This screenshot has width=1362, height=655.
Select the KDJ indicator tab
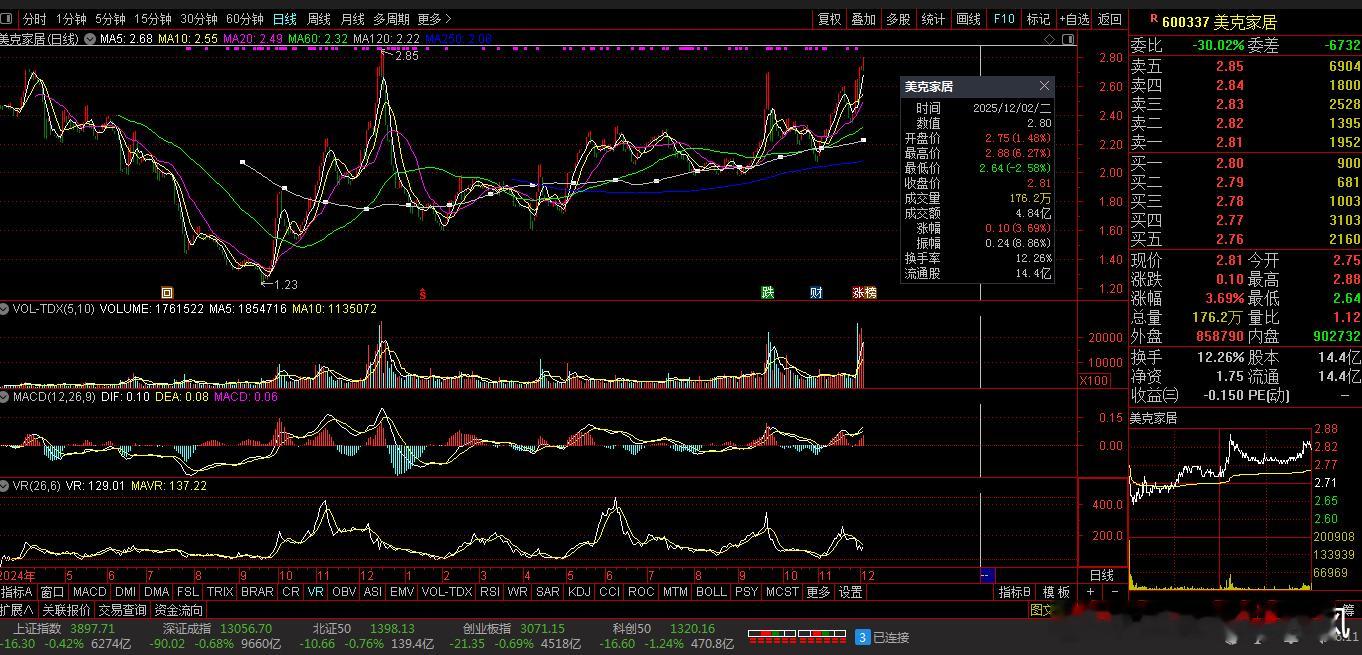[579, 592]
